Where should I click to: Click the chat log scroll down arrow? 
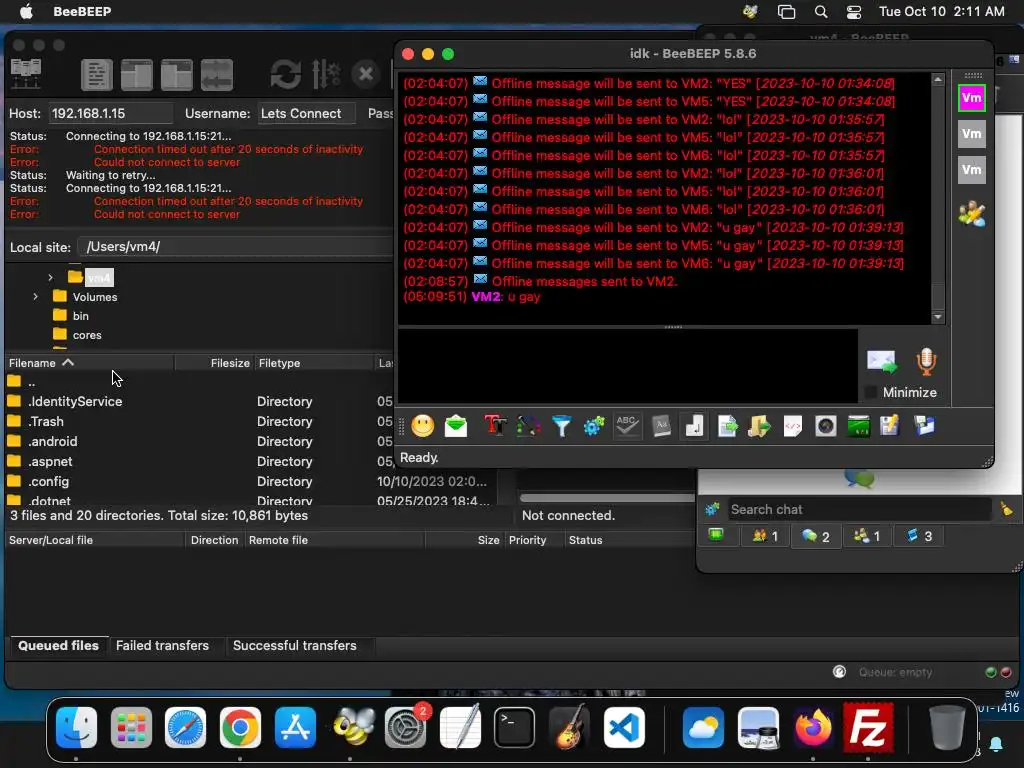(x=938, y=317)
